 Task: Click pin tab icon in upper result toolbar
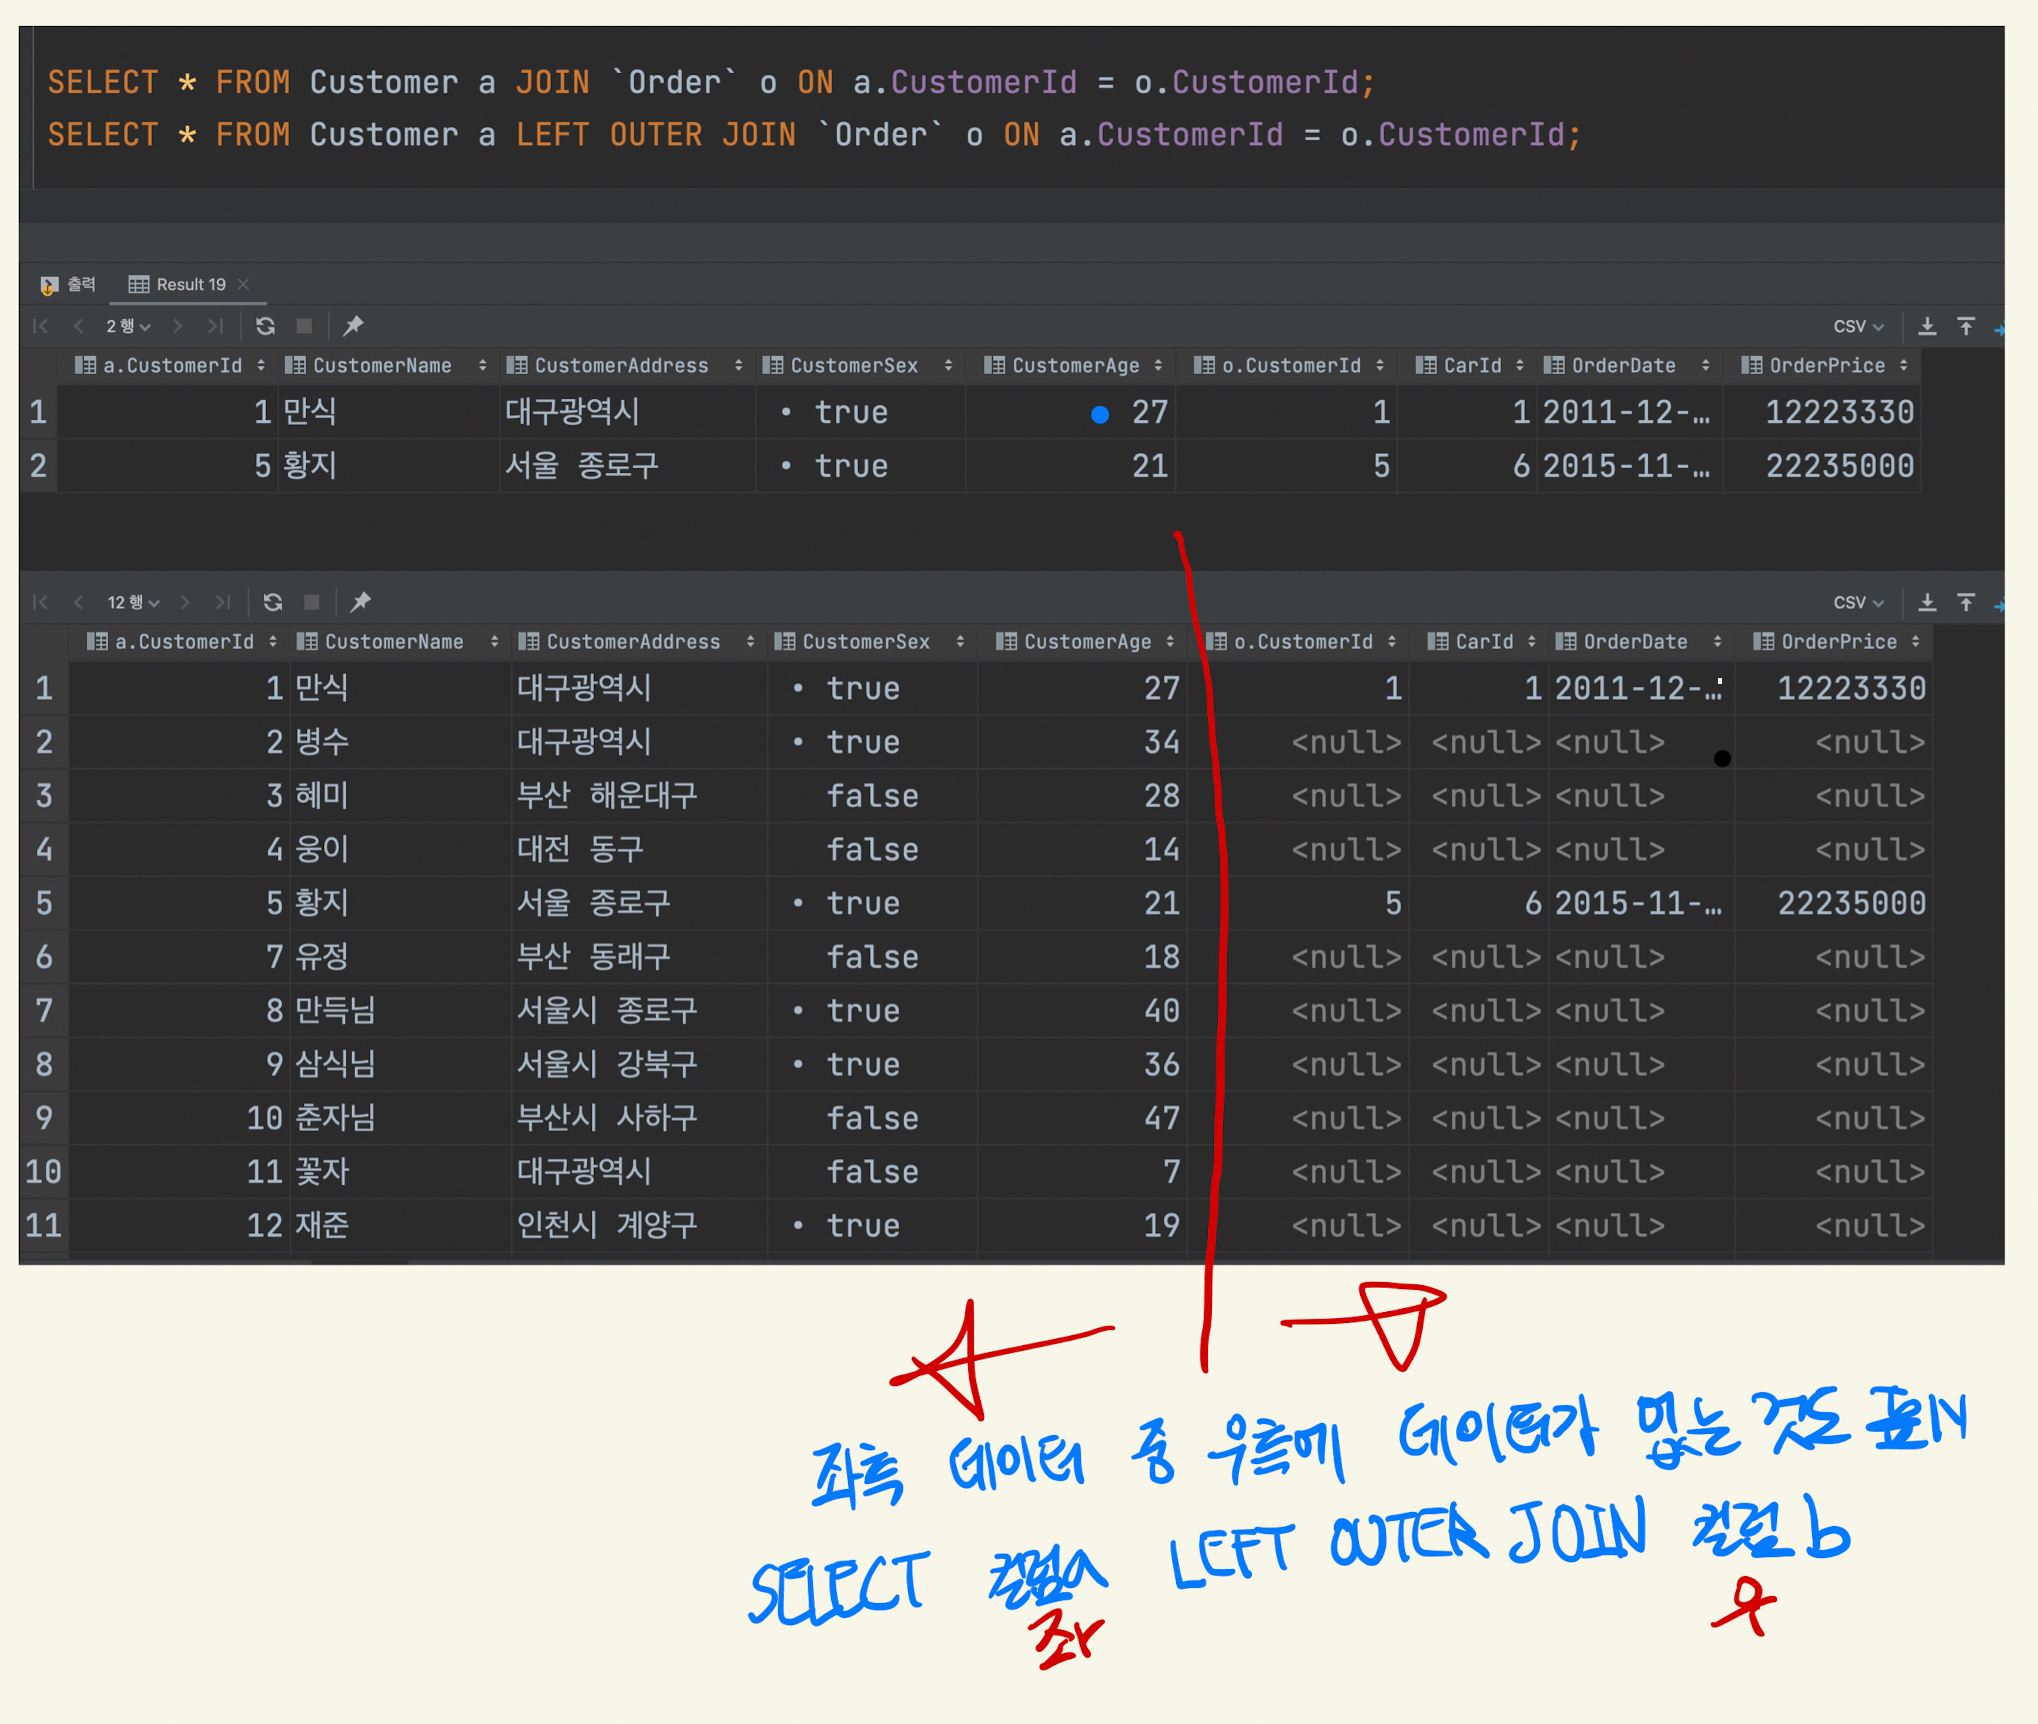(x=353, y=326)
